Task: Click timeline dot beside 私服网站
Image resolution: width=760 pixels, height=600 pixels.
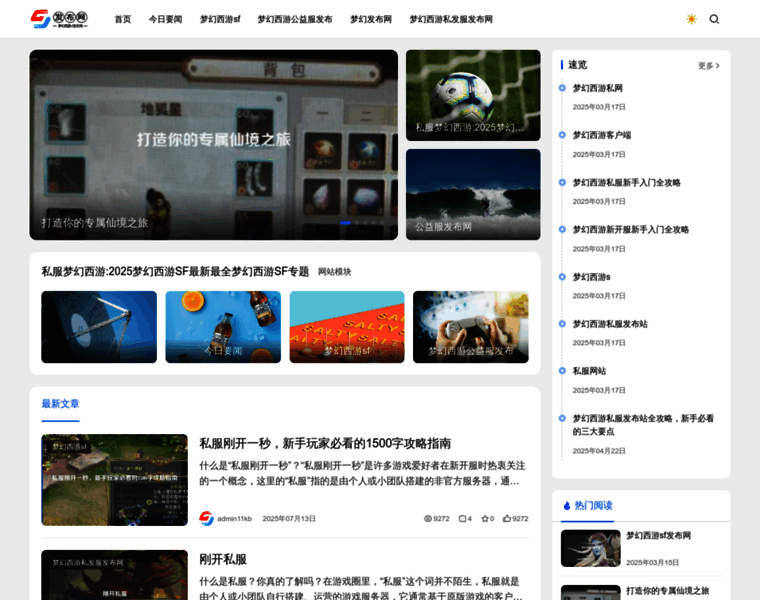Action: [562, 371]
